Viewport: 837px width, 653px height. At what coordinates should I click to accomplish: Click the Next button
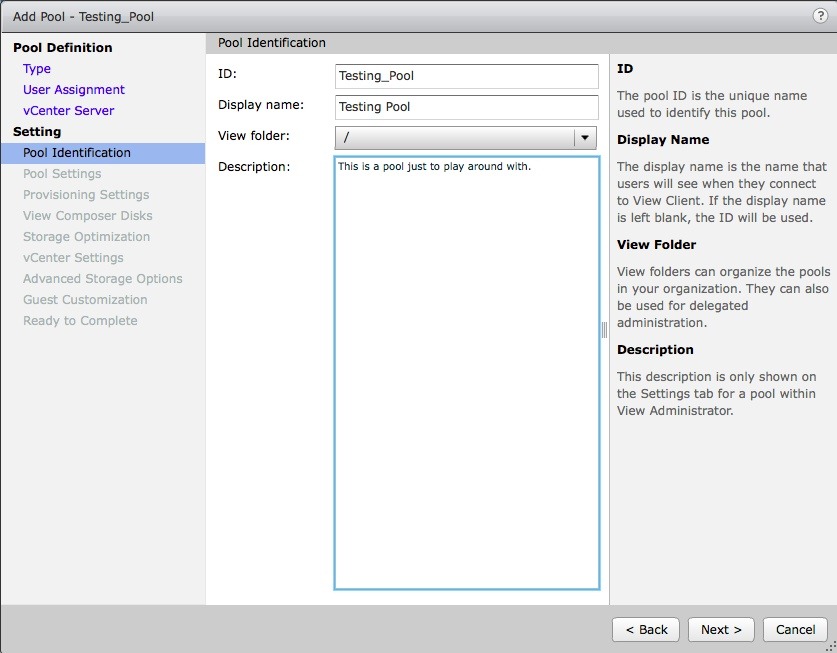pos(721,629)
